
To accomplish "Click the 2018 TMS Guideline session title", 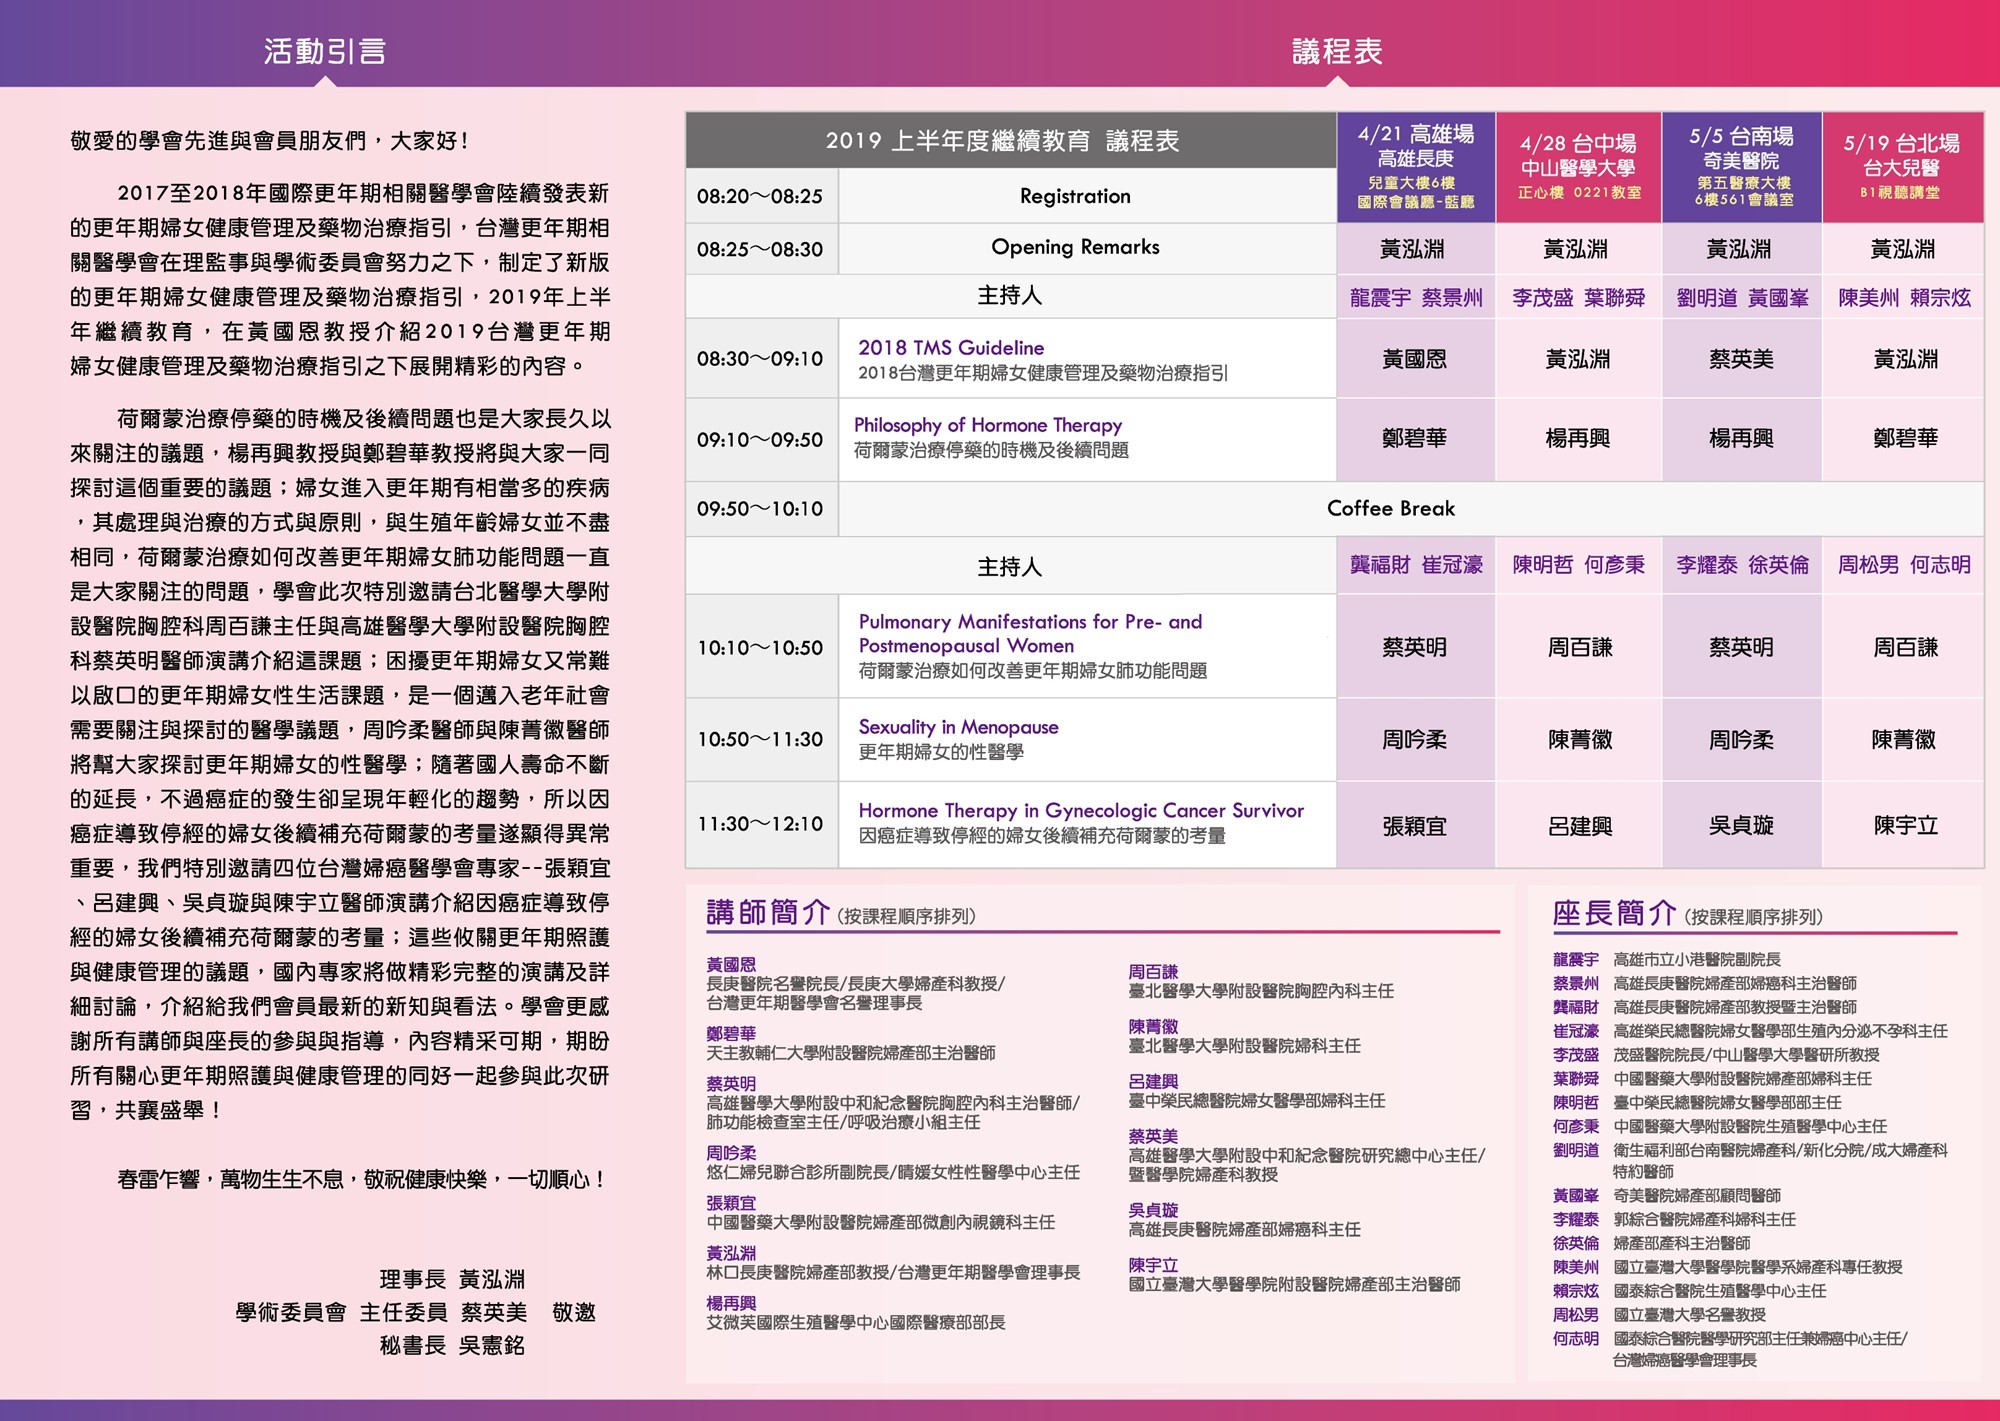I will 950,348.
